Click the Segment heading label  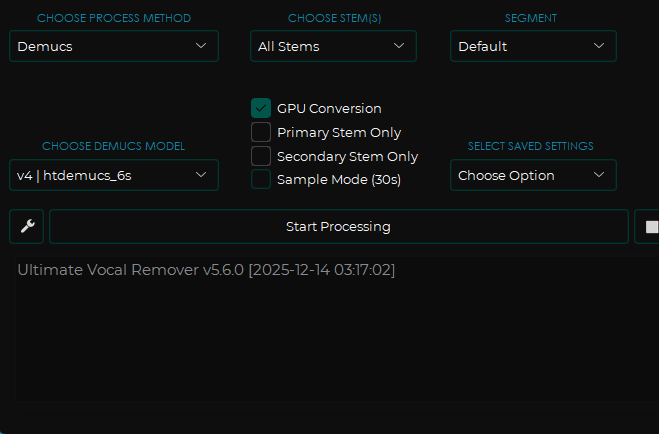tap(531, 18)
